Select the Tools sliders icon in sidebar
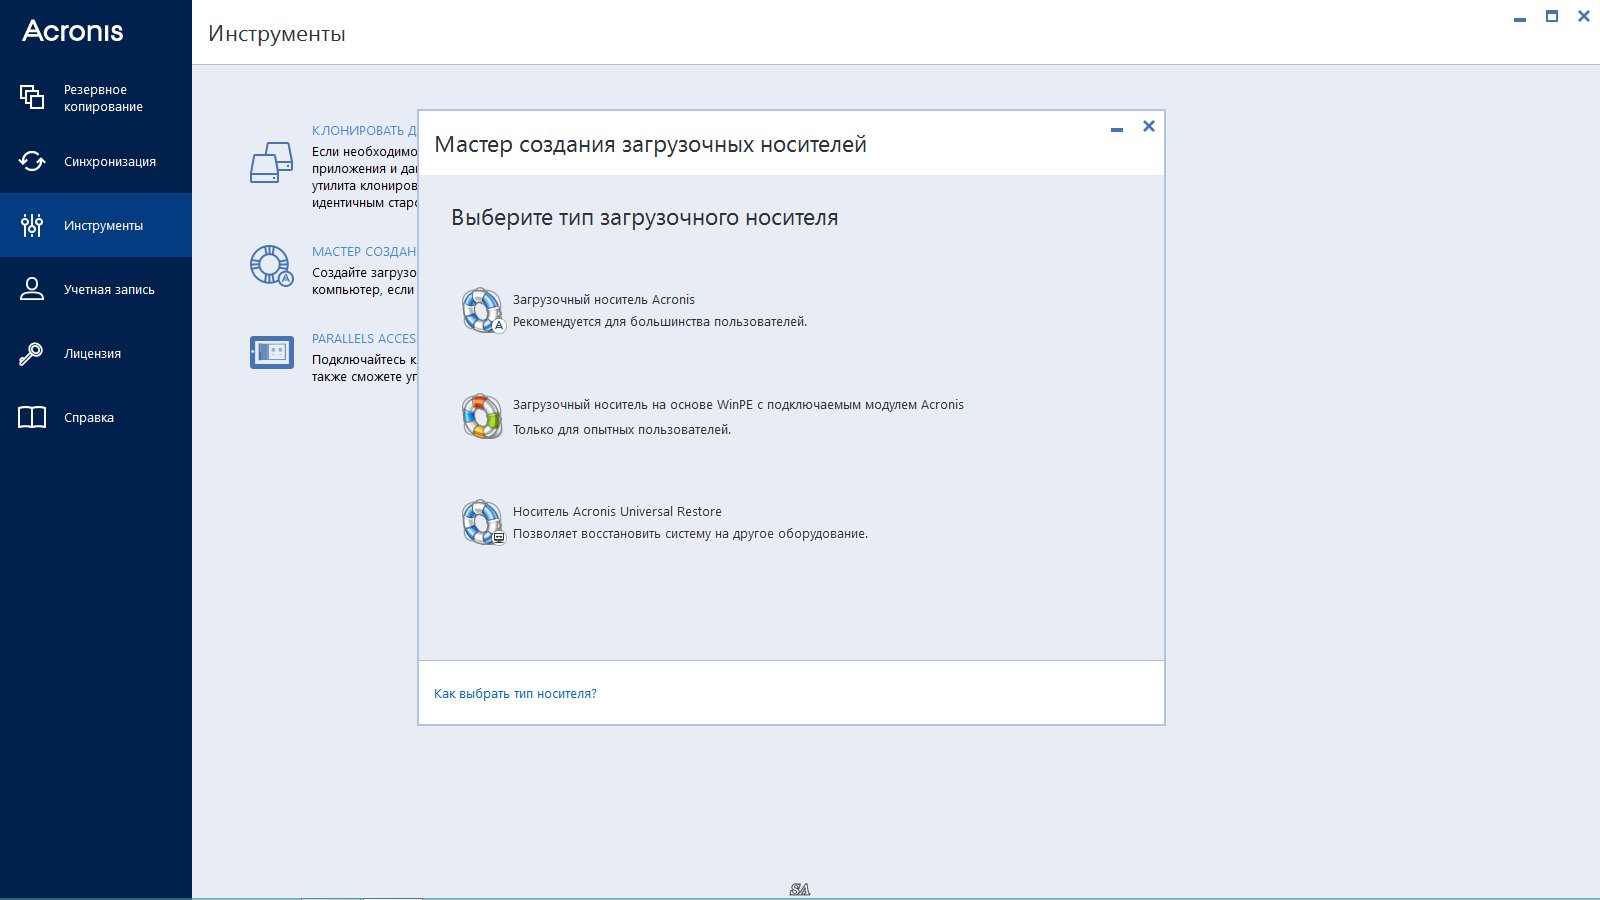The height and width of the screenshot is (900, 1600). click(x=32, y=225)
